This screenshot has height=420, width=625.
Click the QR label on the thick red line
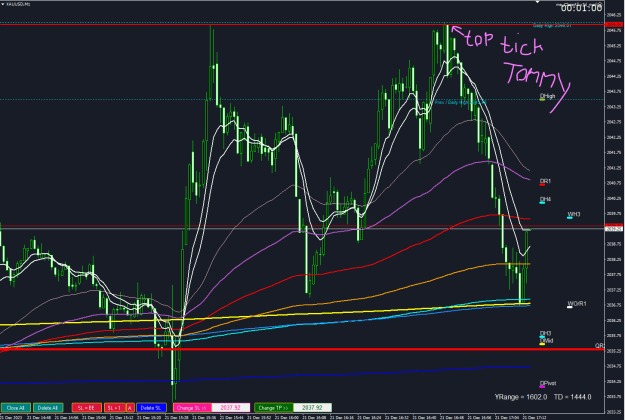[599, 345]
